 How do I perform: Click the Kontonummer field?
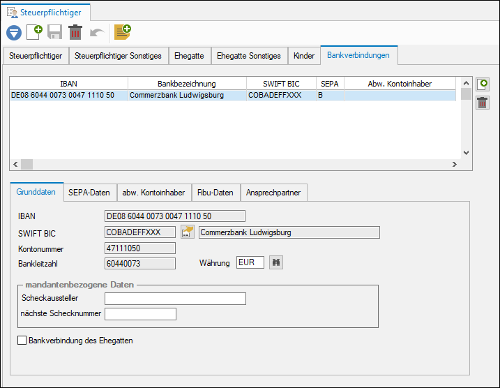coord(140,248)
